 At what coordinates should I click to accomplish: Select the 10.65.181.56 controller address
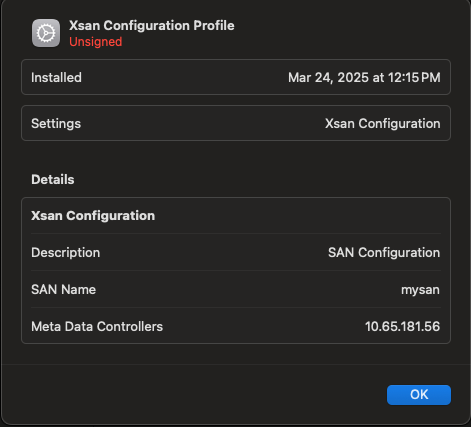pos(402,327)
